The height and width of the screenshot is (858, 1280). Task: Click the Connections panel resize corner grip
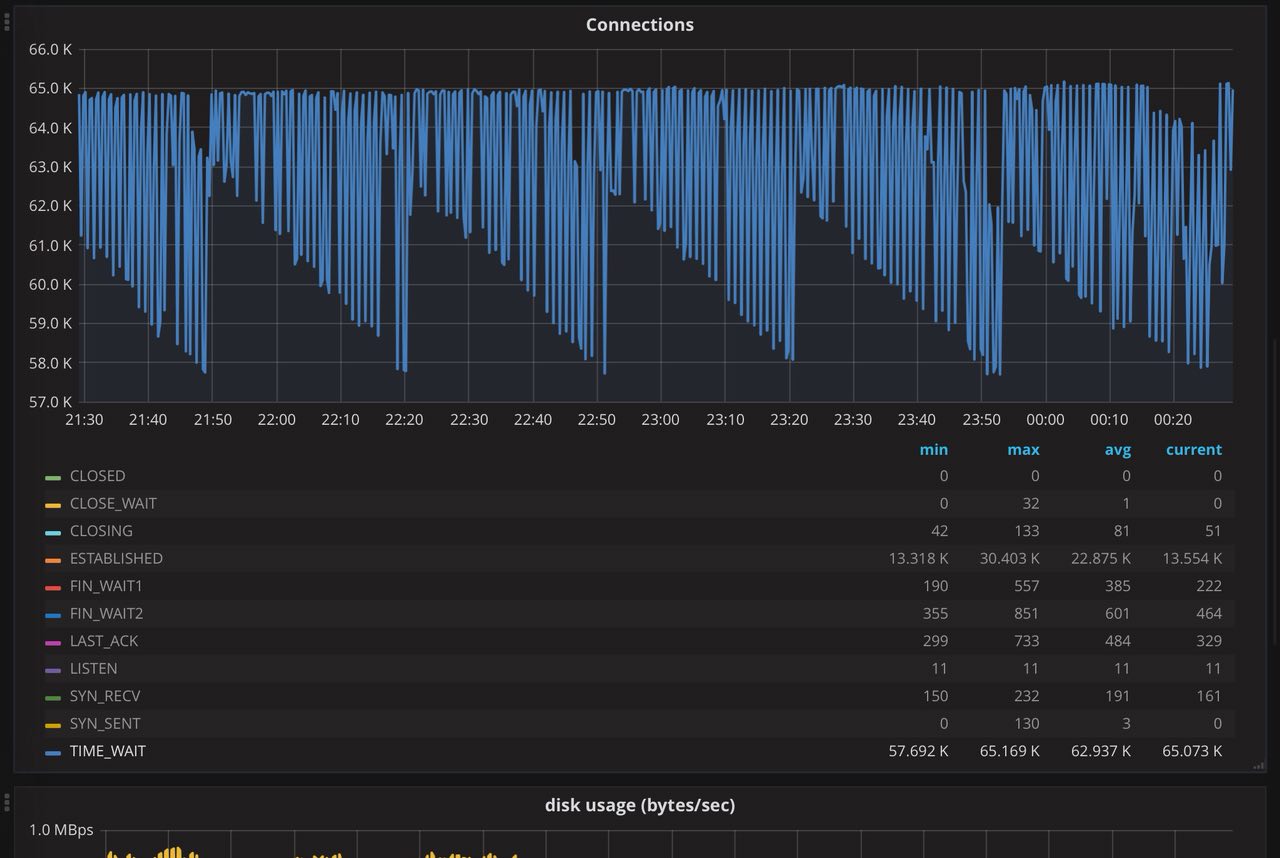coord(1259,766)
